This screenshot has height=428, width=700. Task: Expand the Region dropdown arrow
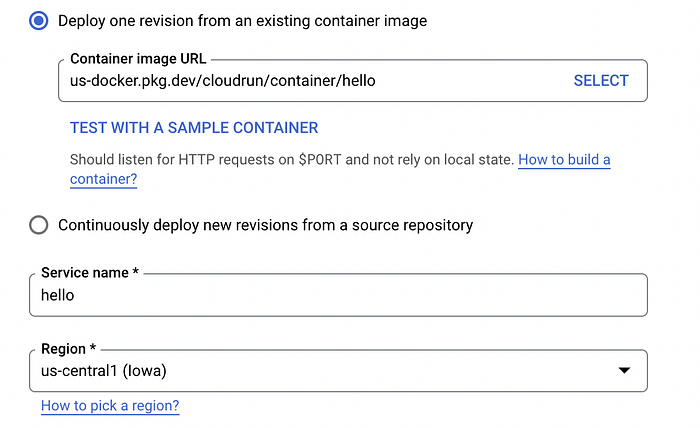click(624, 370)
